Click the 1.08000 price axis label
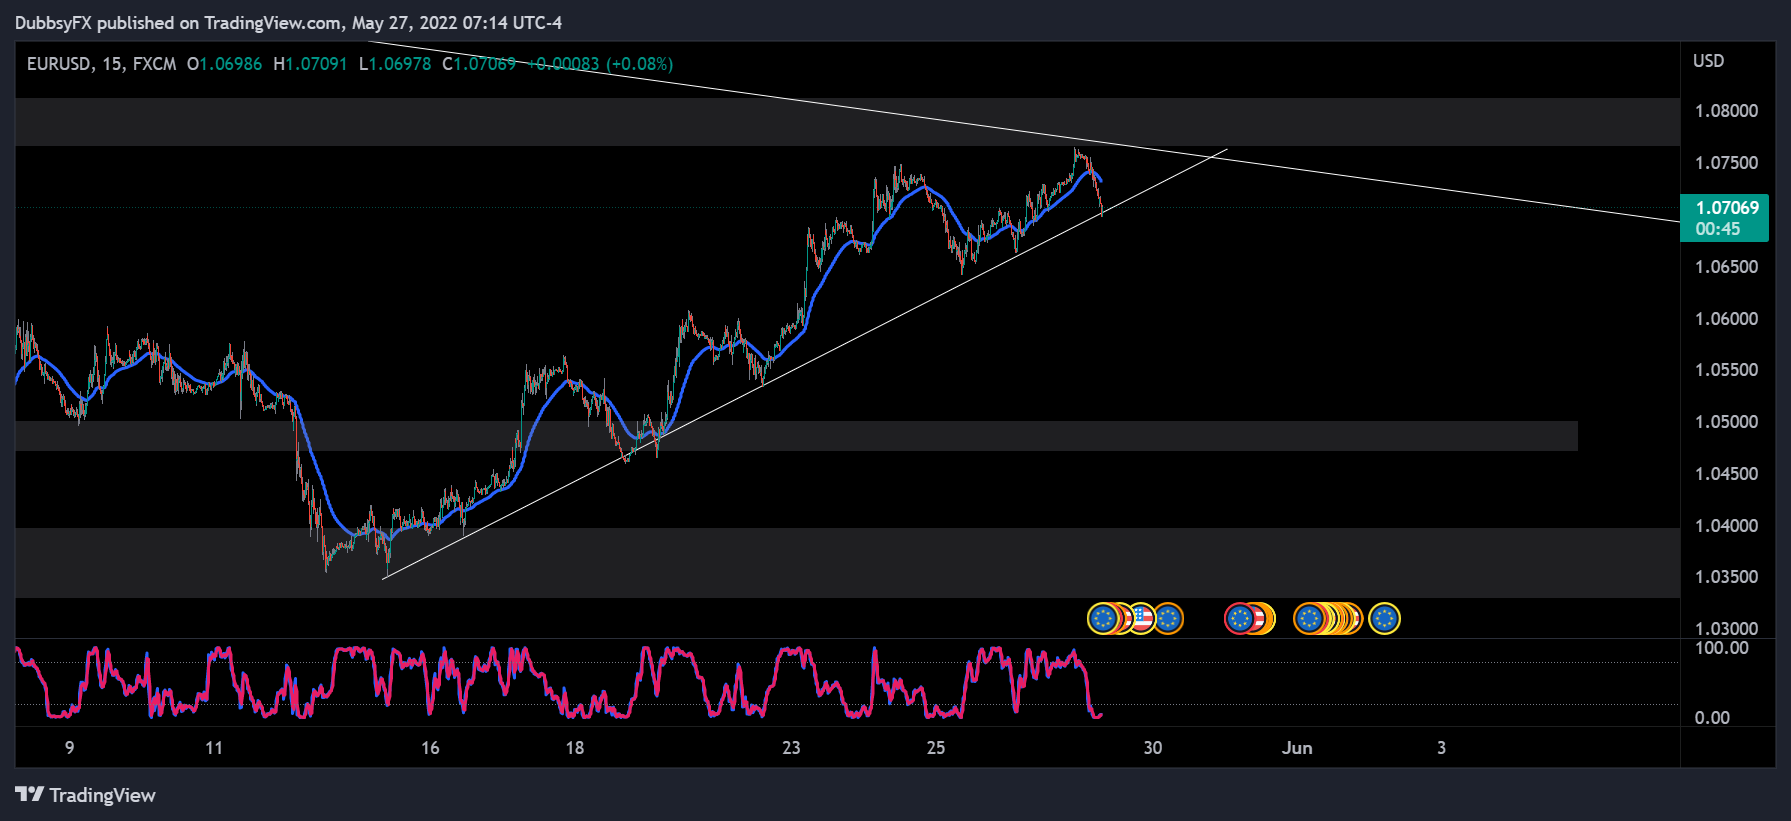 click(1726, 111)
